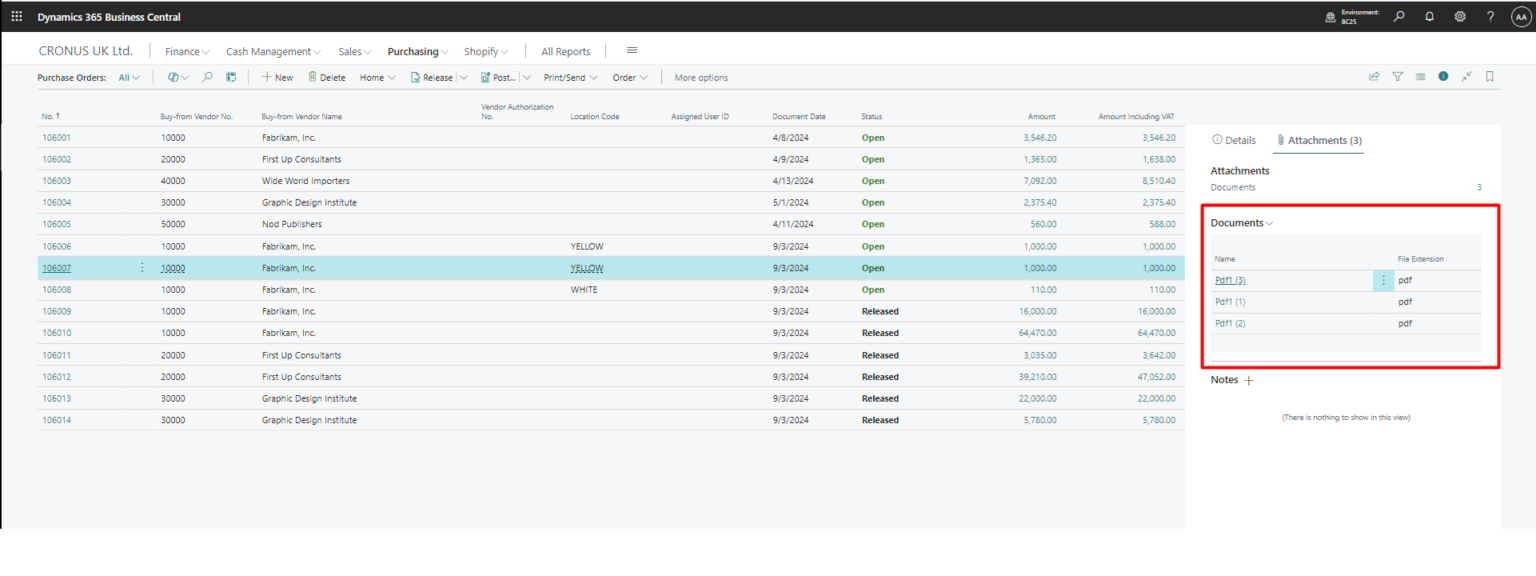Open the Pdf1 (3) attachment link
This screenshot has width=1536, height=576.
pyautogui.click(x=1230, y=280)
